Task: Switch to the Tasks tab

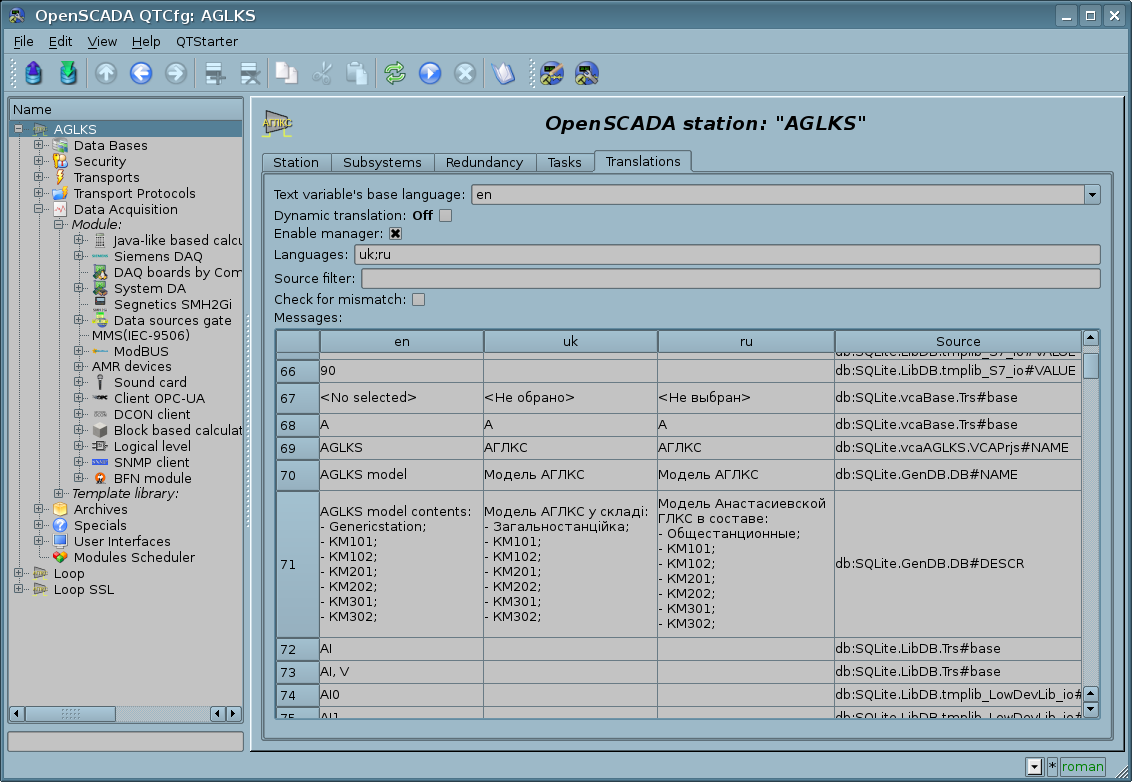Action: click(x=565, y=162)
